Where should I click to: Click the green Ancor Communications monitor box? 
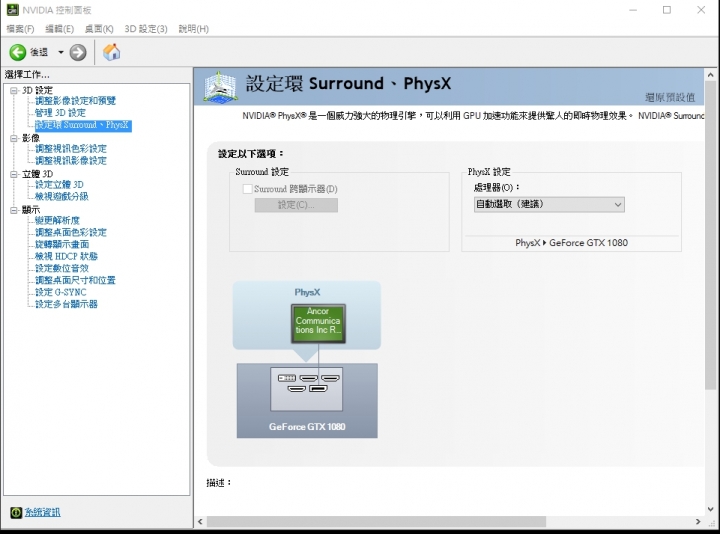click(x=318, y=323)
